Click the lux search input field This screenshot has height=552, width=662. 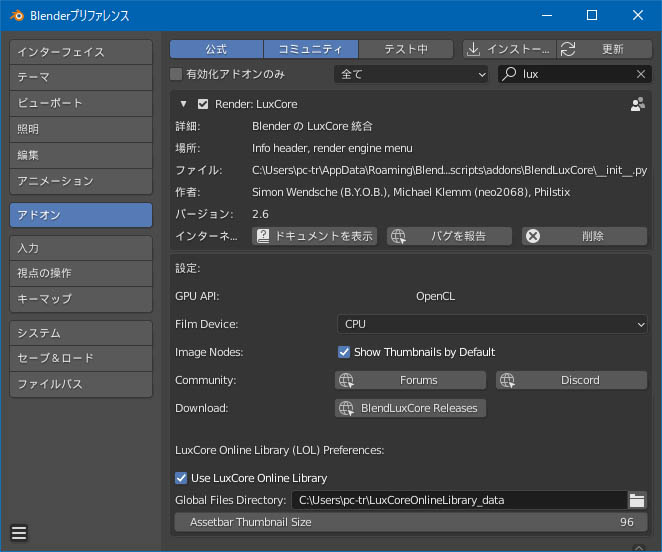click(x=575, y=74)
